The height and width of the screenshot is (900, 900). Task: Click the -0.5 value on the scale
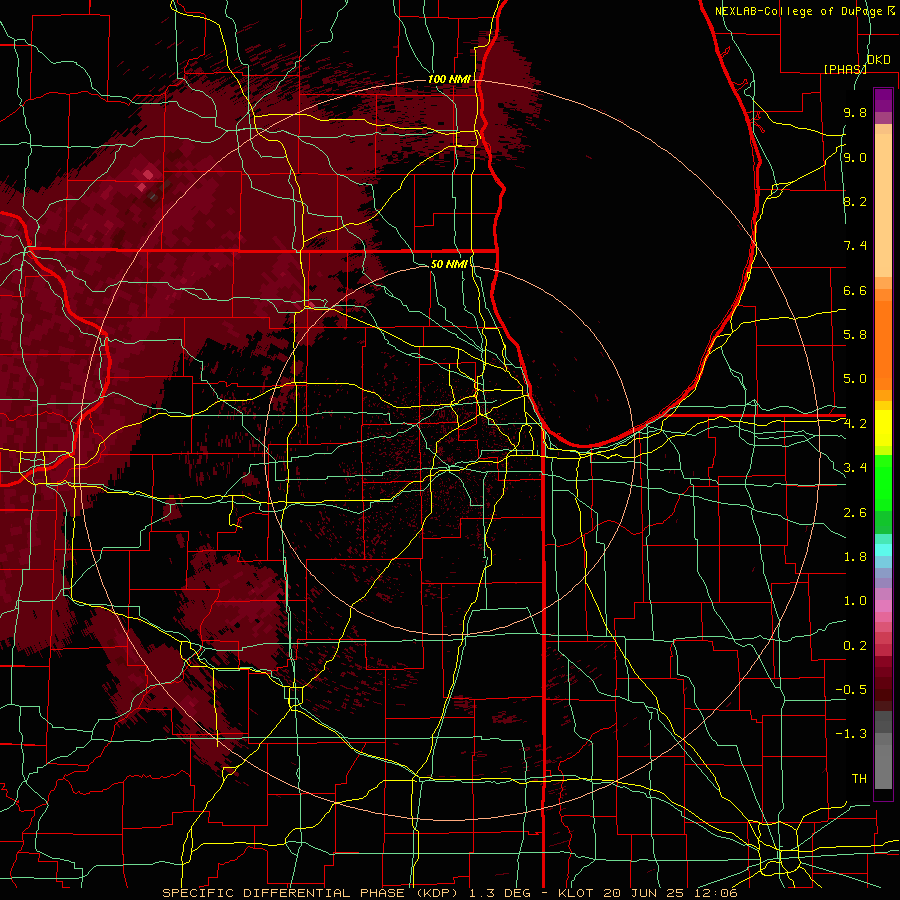coord(851,690)
